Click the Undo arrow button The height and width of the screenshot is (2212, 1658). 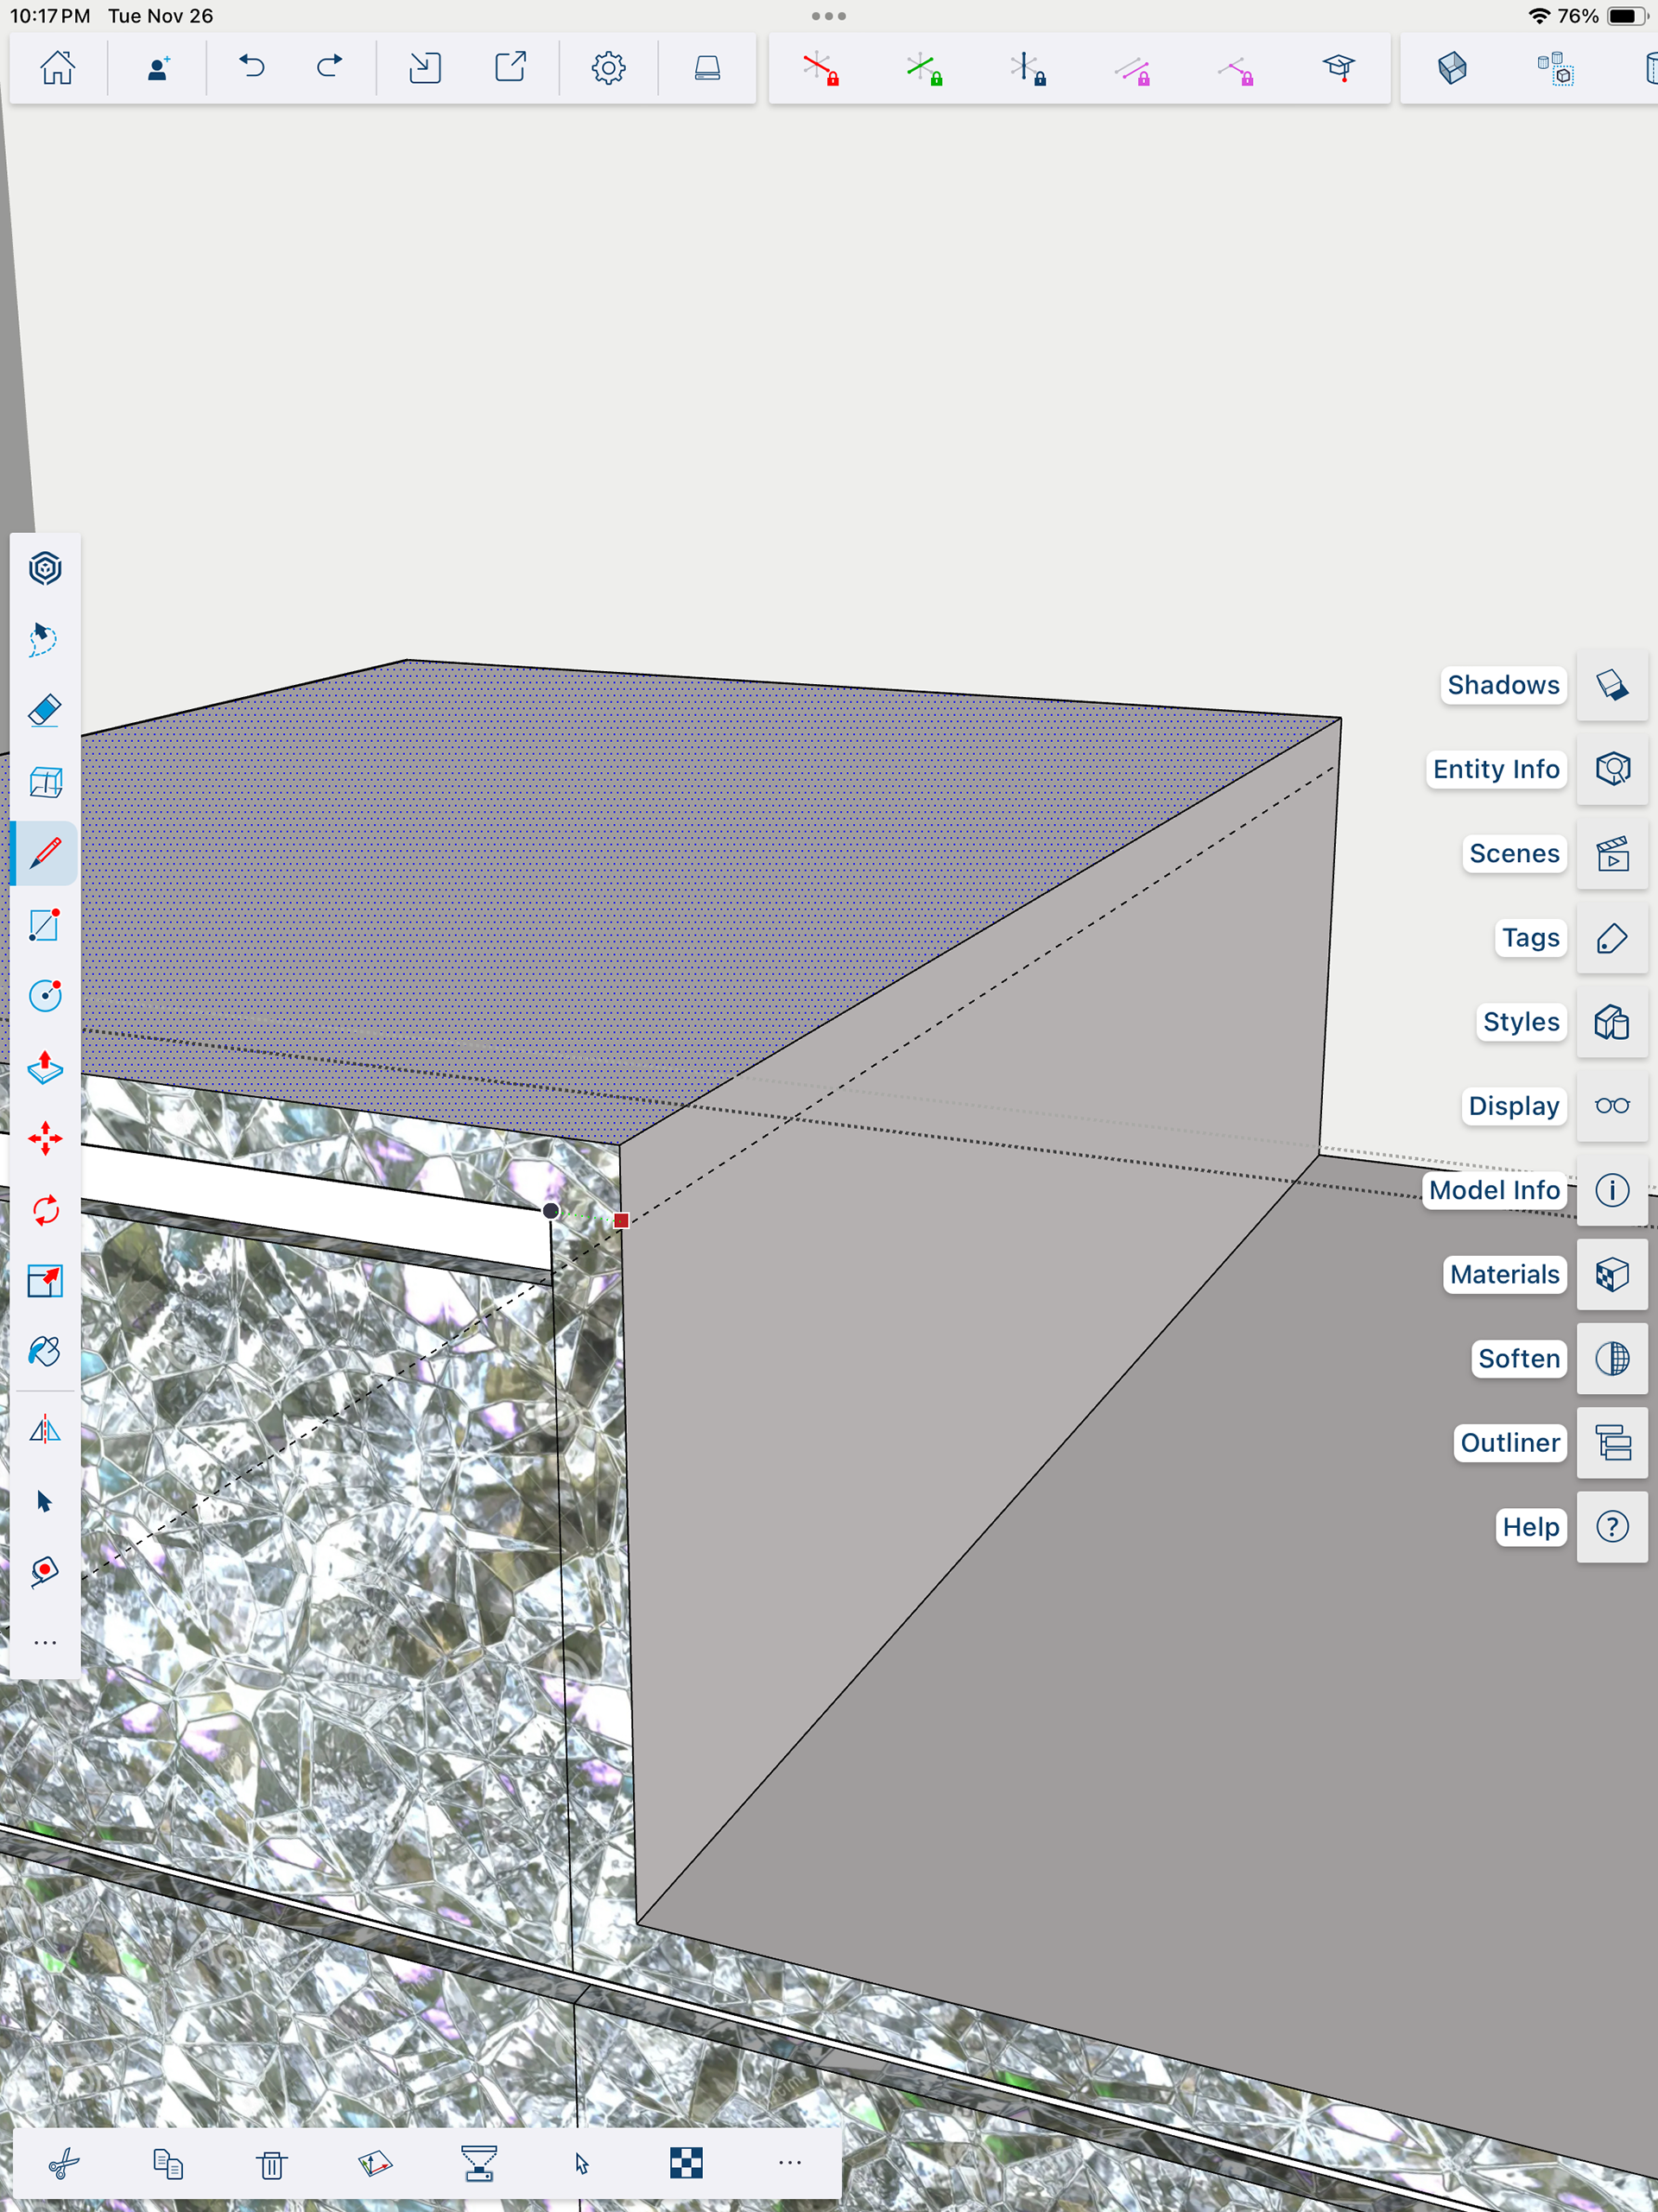[251, 67]
